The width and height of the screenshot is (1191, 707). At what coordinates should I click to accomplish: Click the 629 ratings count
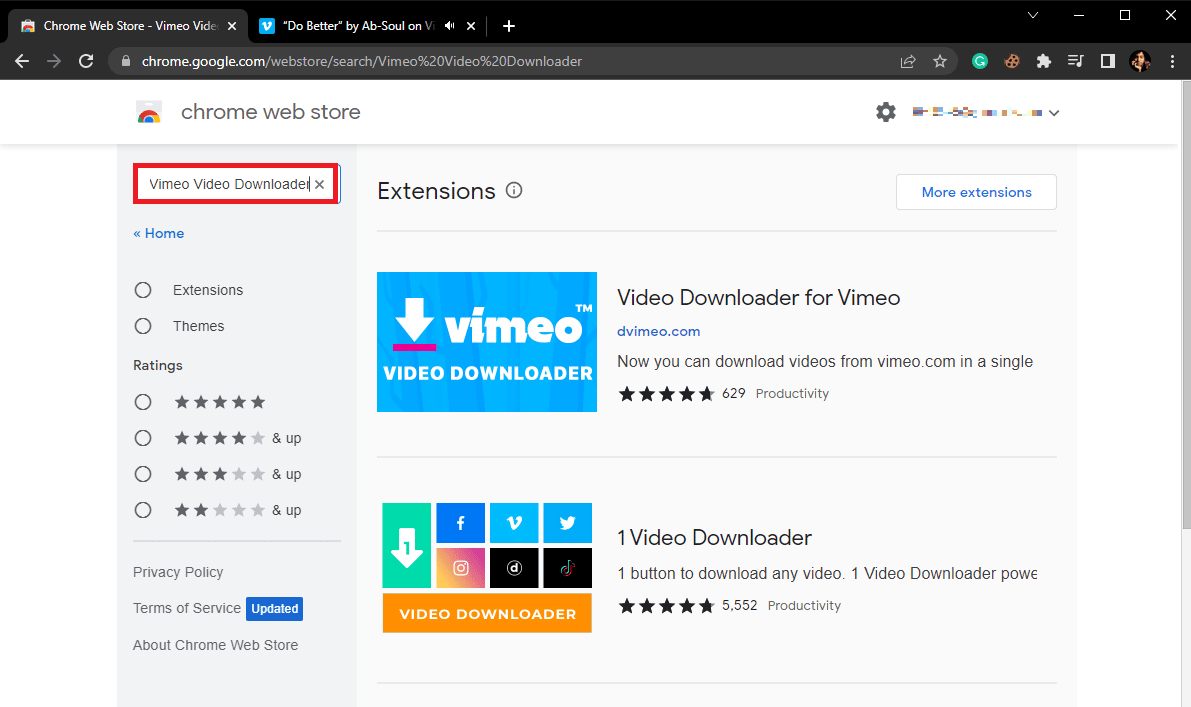tap(733, 393)
